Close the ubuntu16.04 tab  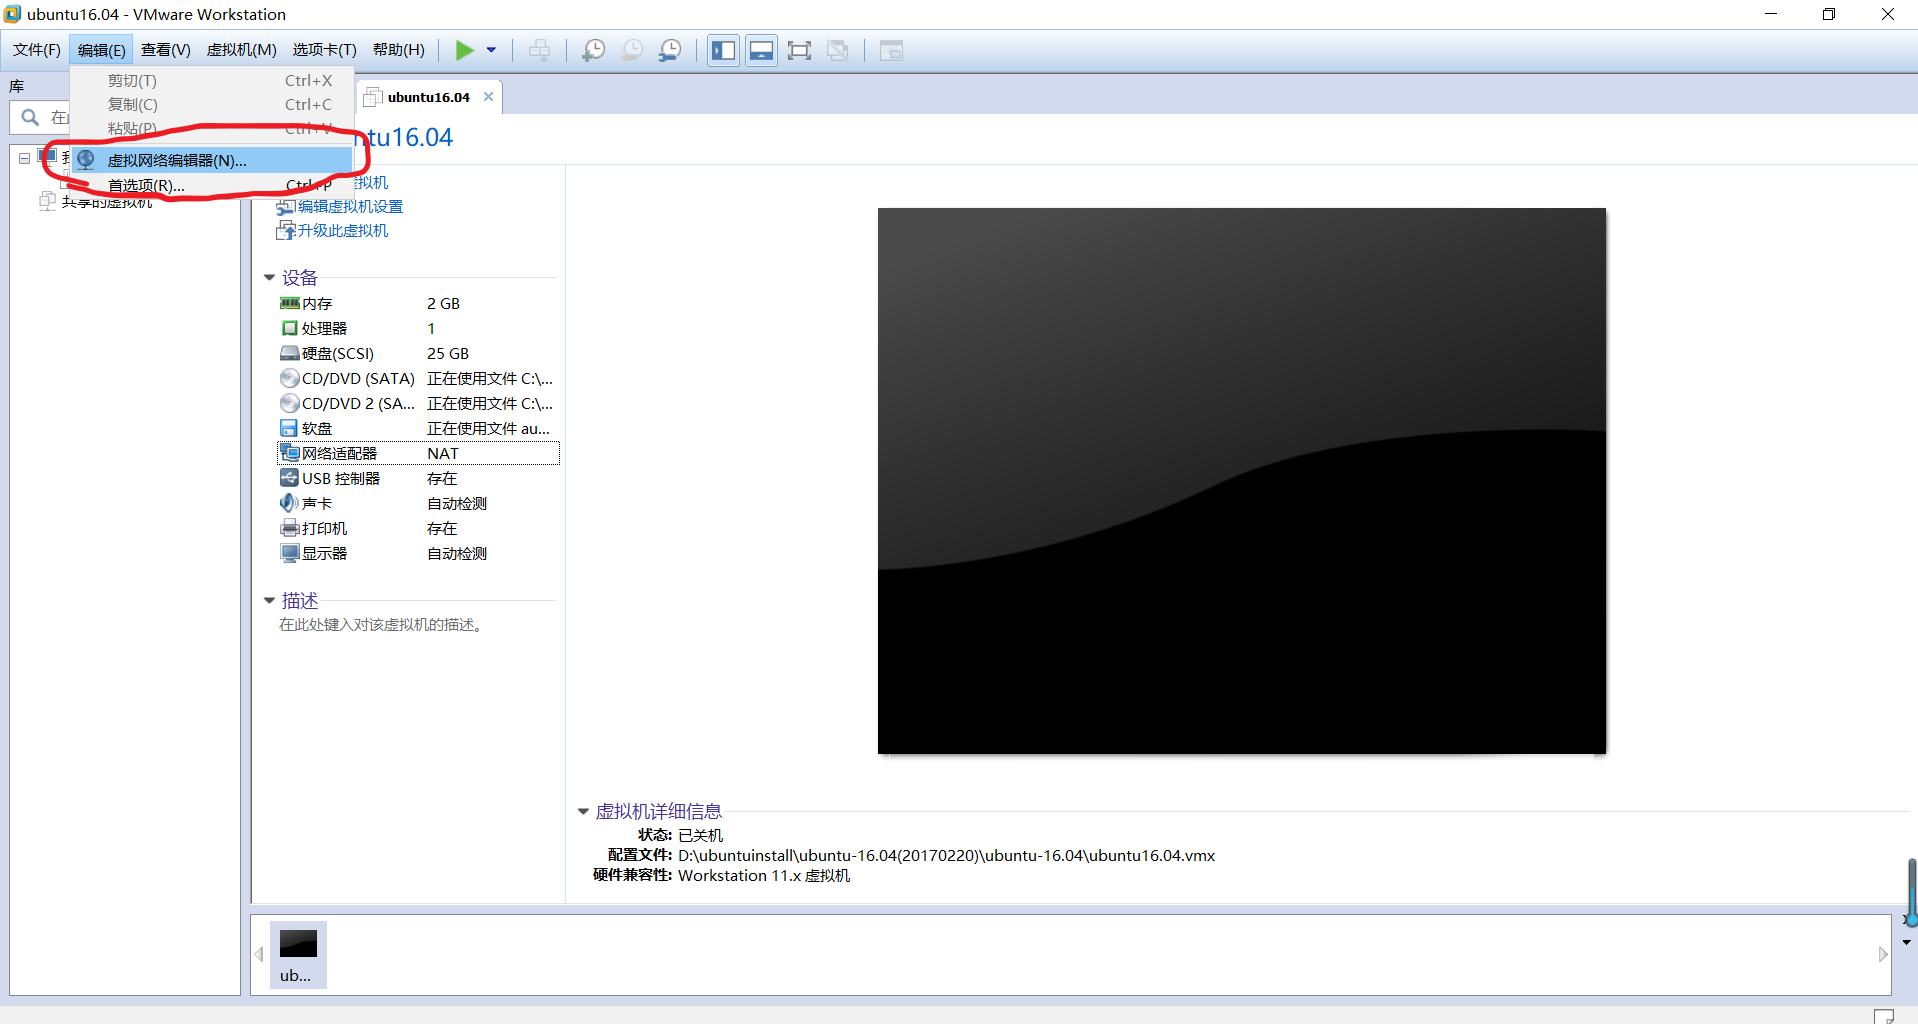tap(488, 97)
